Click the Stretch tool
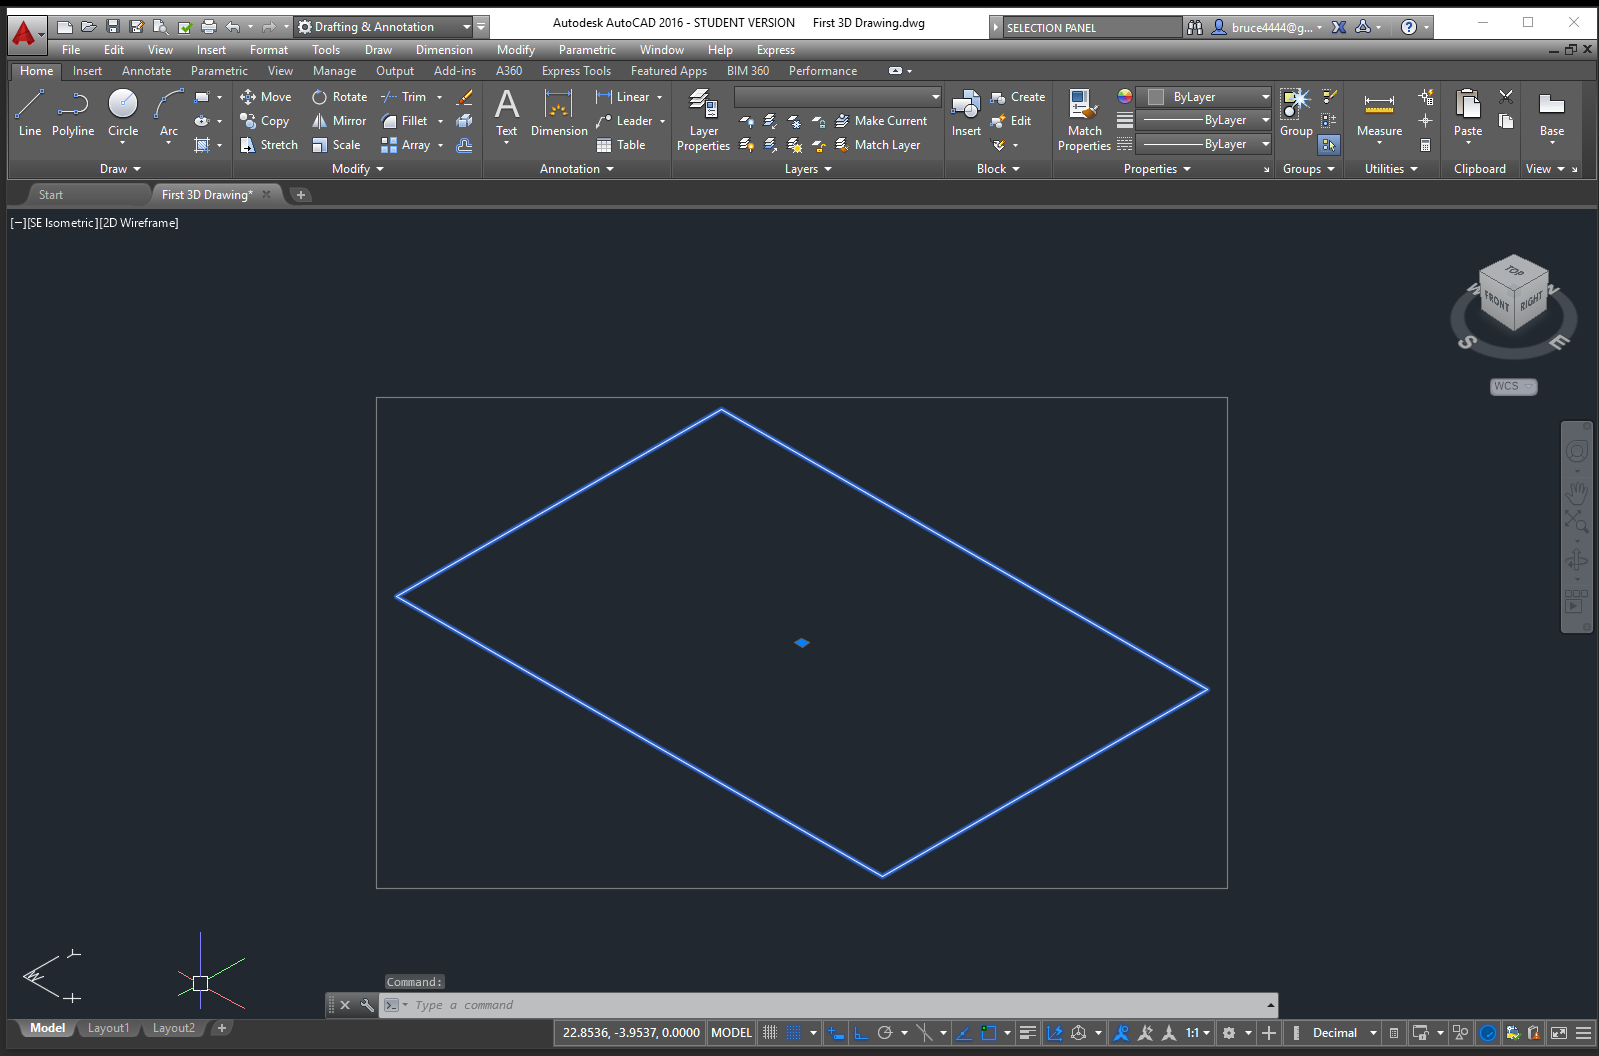This screenshot has height=1056, width=1599. point(269,145)
